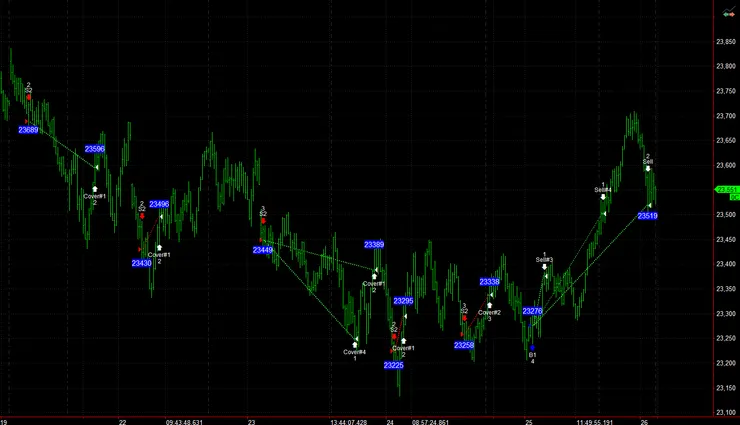Viewport: 740px width, 425px height.
Task: Select the red short arrow beside the 23496 tag
Action: (142, 216)
